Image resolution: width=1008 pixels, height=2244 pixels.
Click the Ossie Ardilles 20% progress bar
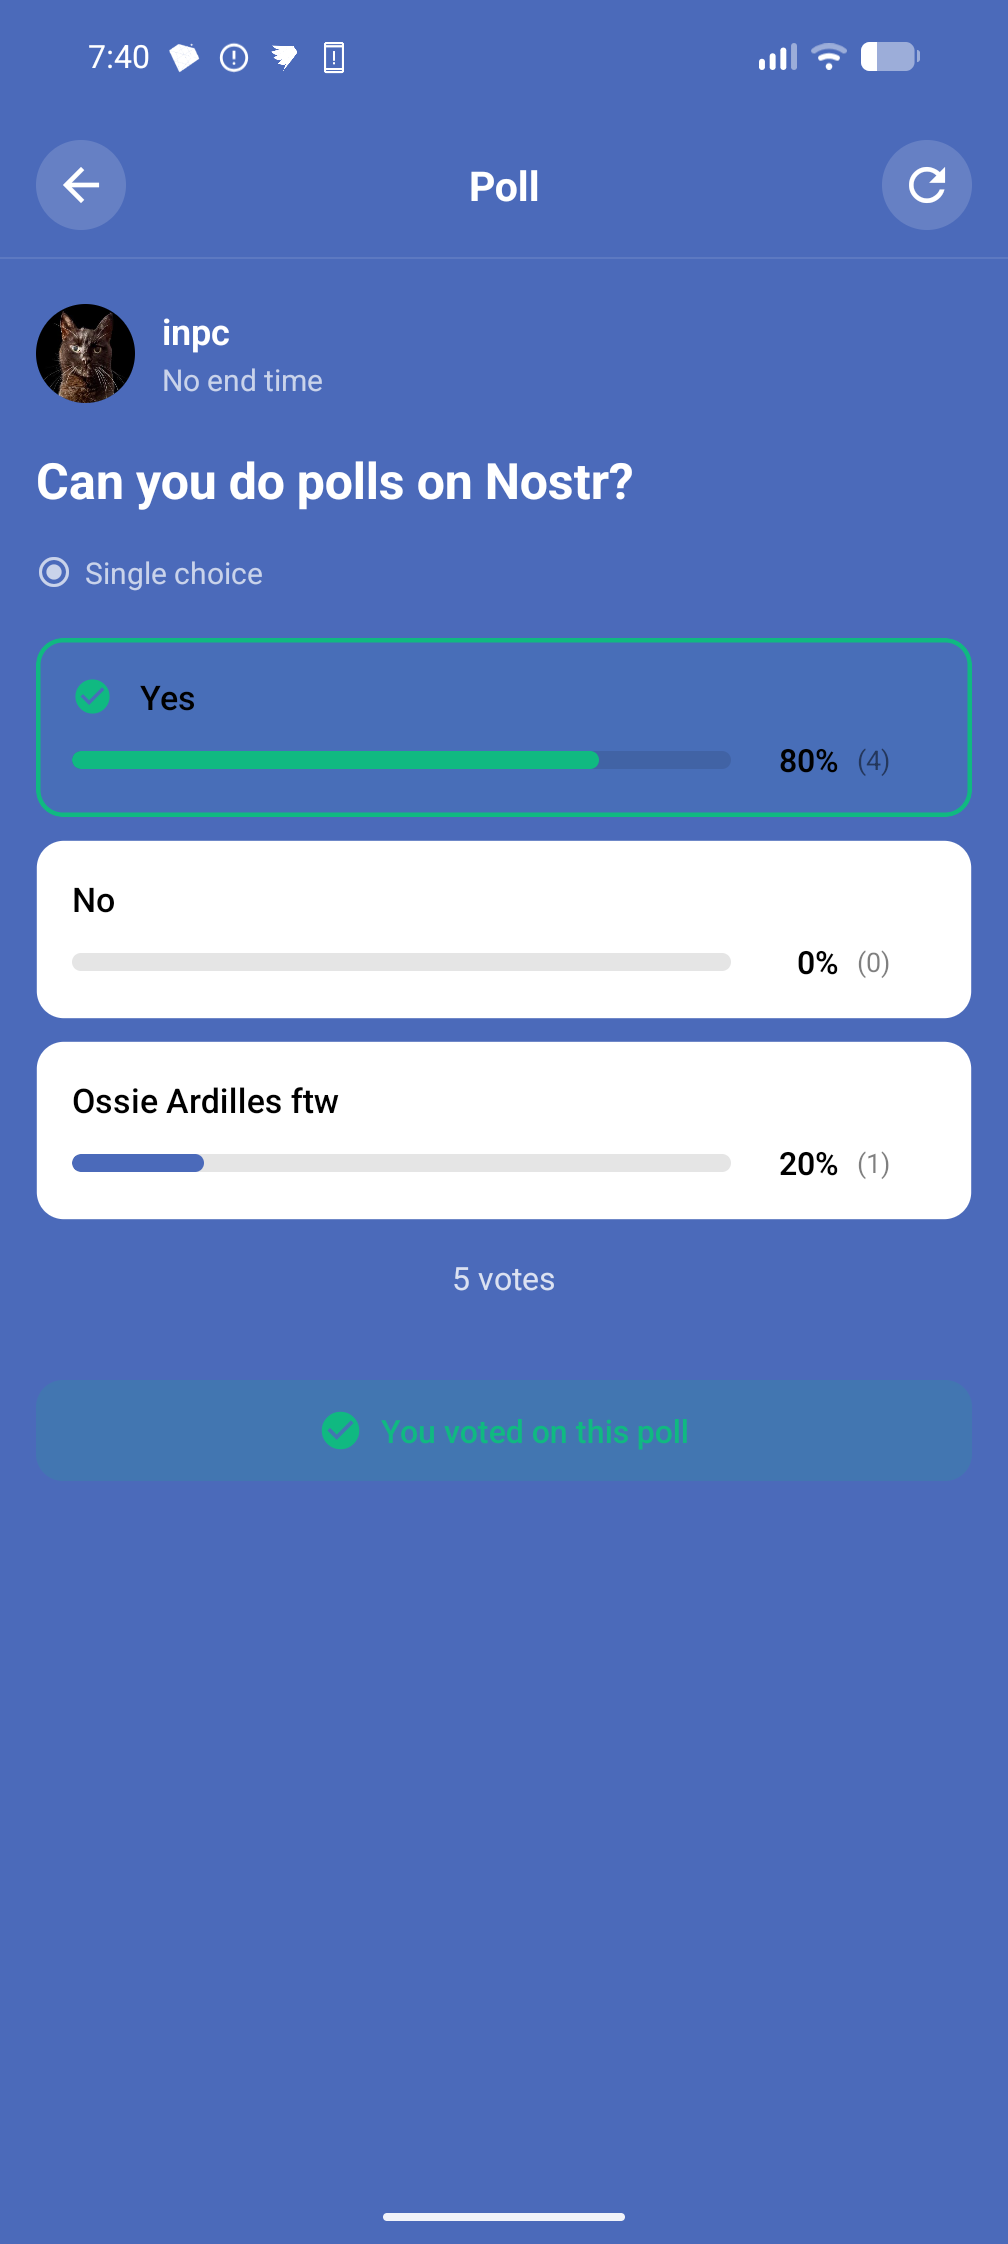401,1163
